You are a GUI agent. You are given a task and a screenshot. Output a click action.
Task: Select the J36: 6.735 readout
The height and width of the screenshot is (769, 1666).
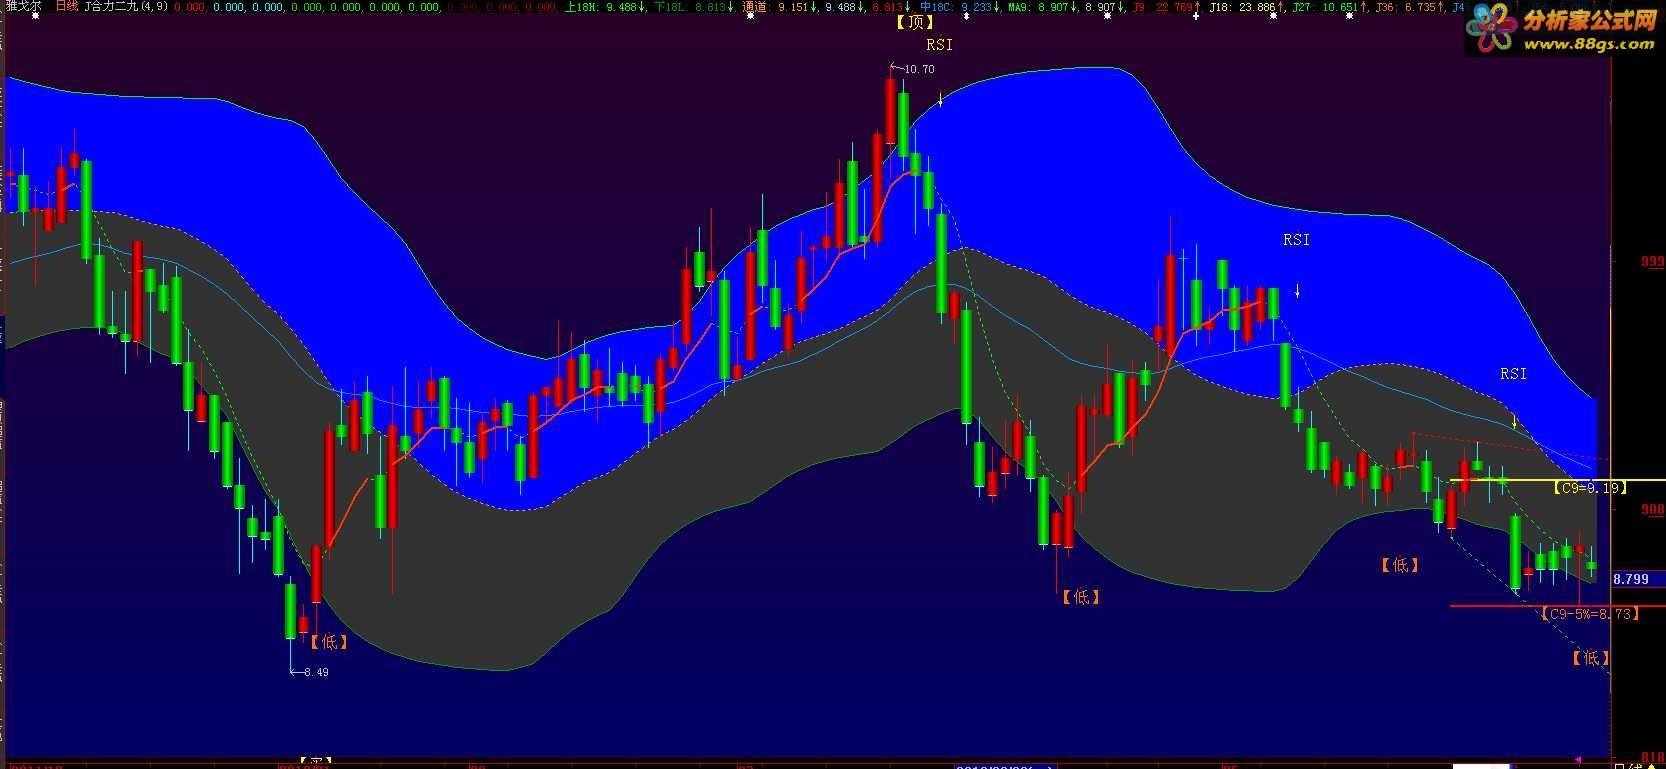[x=1409, y=7]
